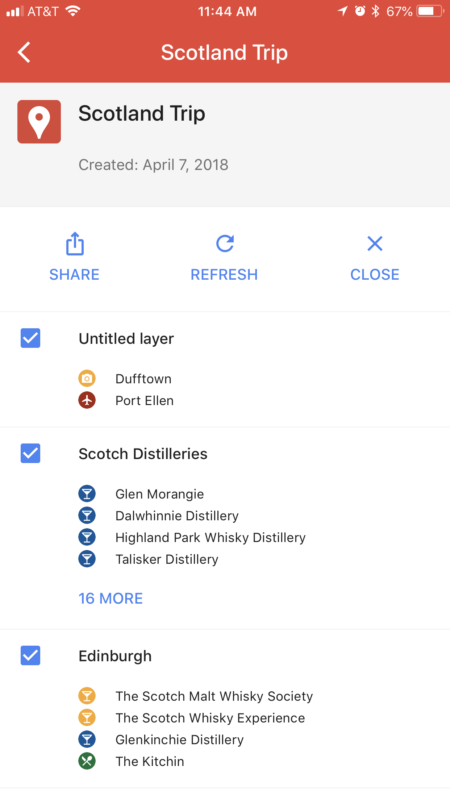
Task: Tap the red map pin thumbnail
Action: tap(39, 121)
